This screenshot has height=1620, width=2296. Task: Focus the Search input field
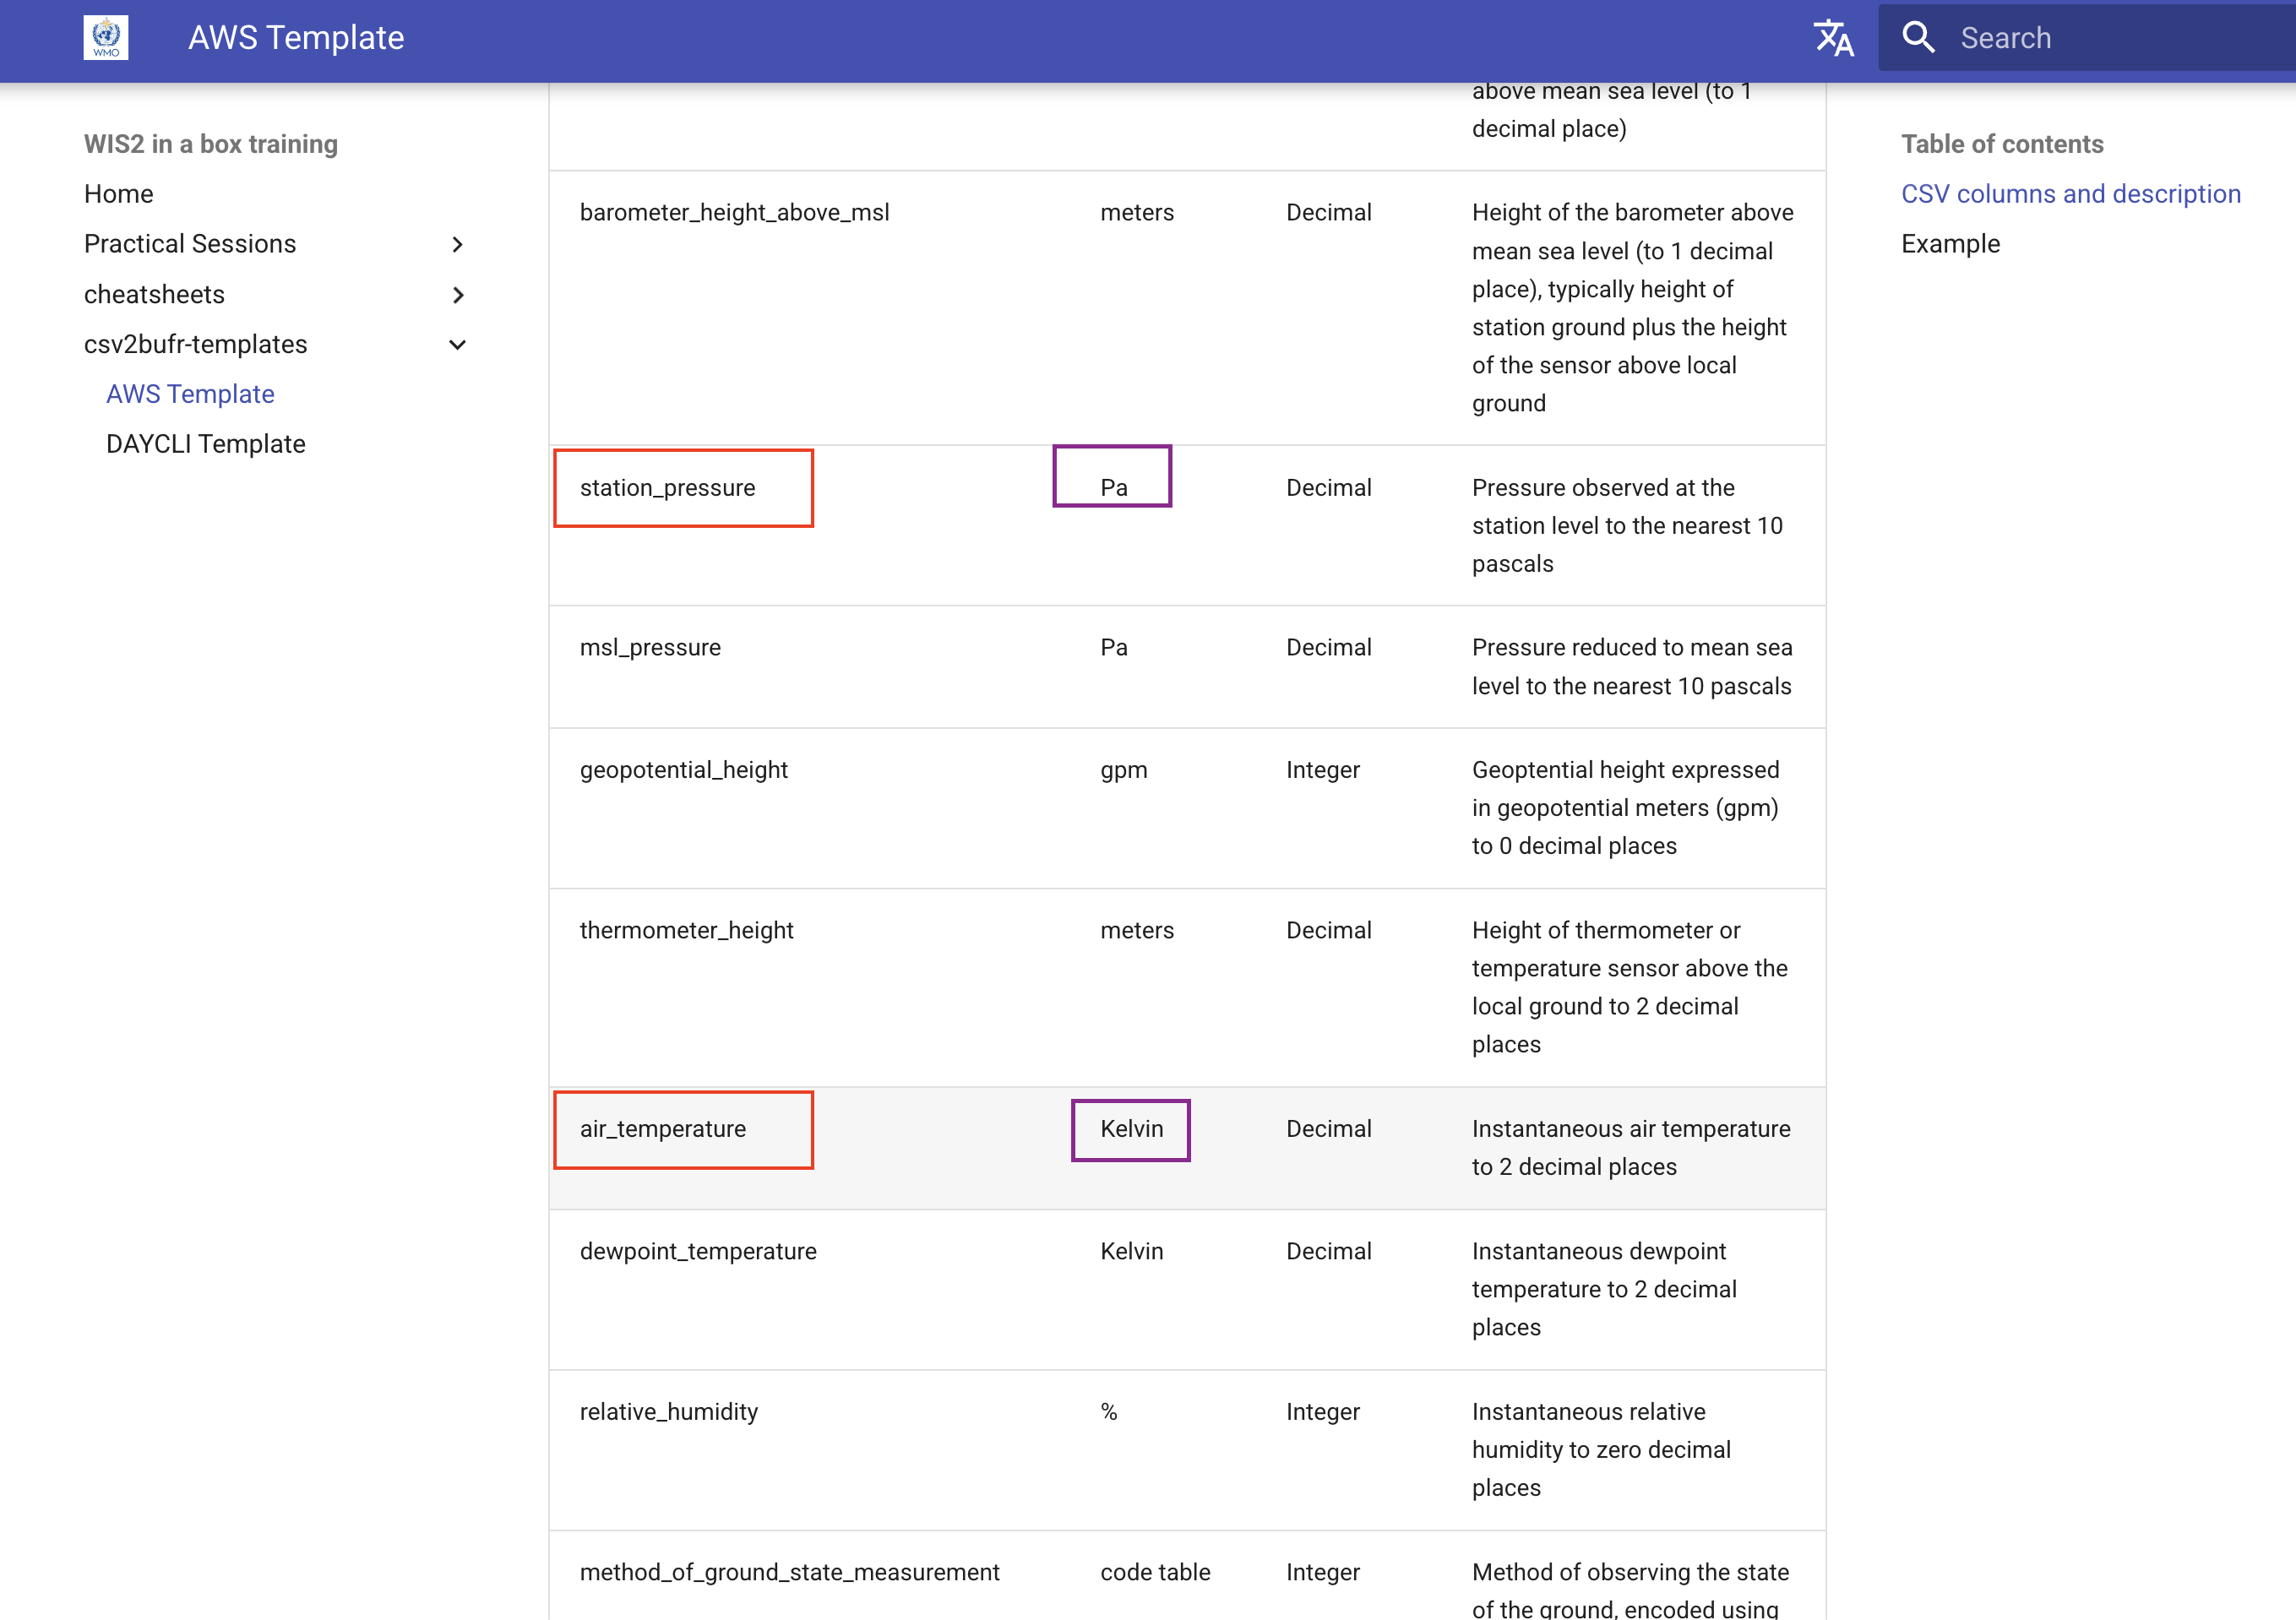pyautogui.click(x=2087, y=38)
